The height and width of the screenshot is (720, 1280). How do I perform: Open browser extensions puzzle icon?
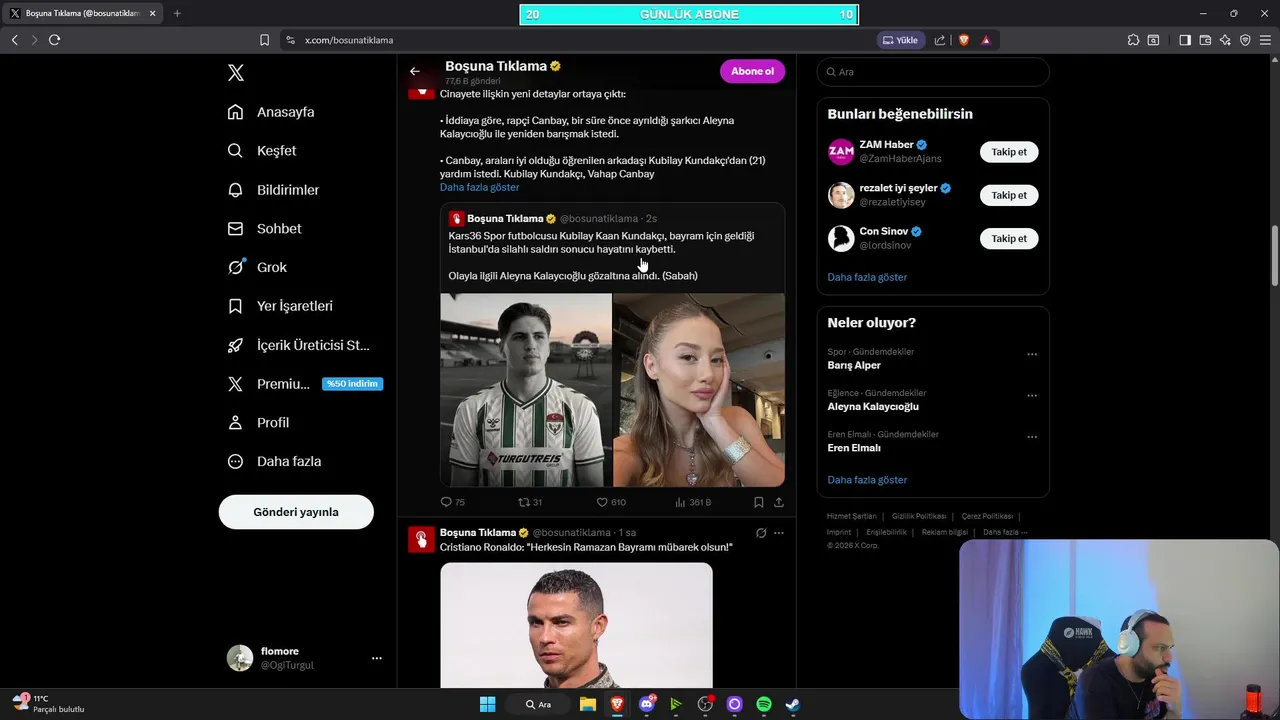(1133, 40)
